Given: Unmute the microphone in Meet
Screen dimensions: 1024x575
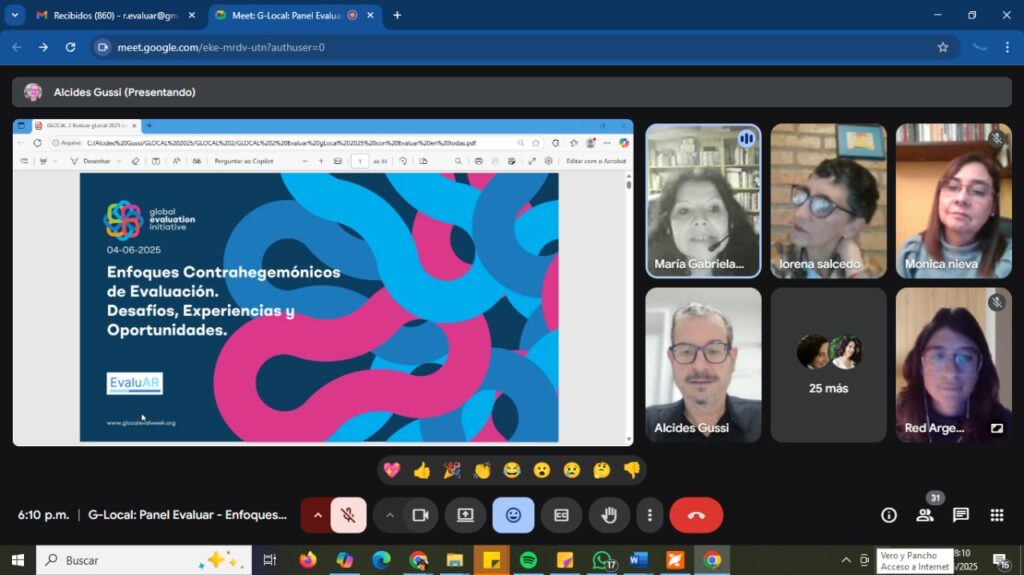Looking at the screenshot, I should pos(348,515).
